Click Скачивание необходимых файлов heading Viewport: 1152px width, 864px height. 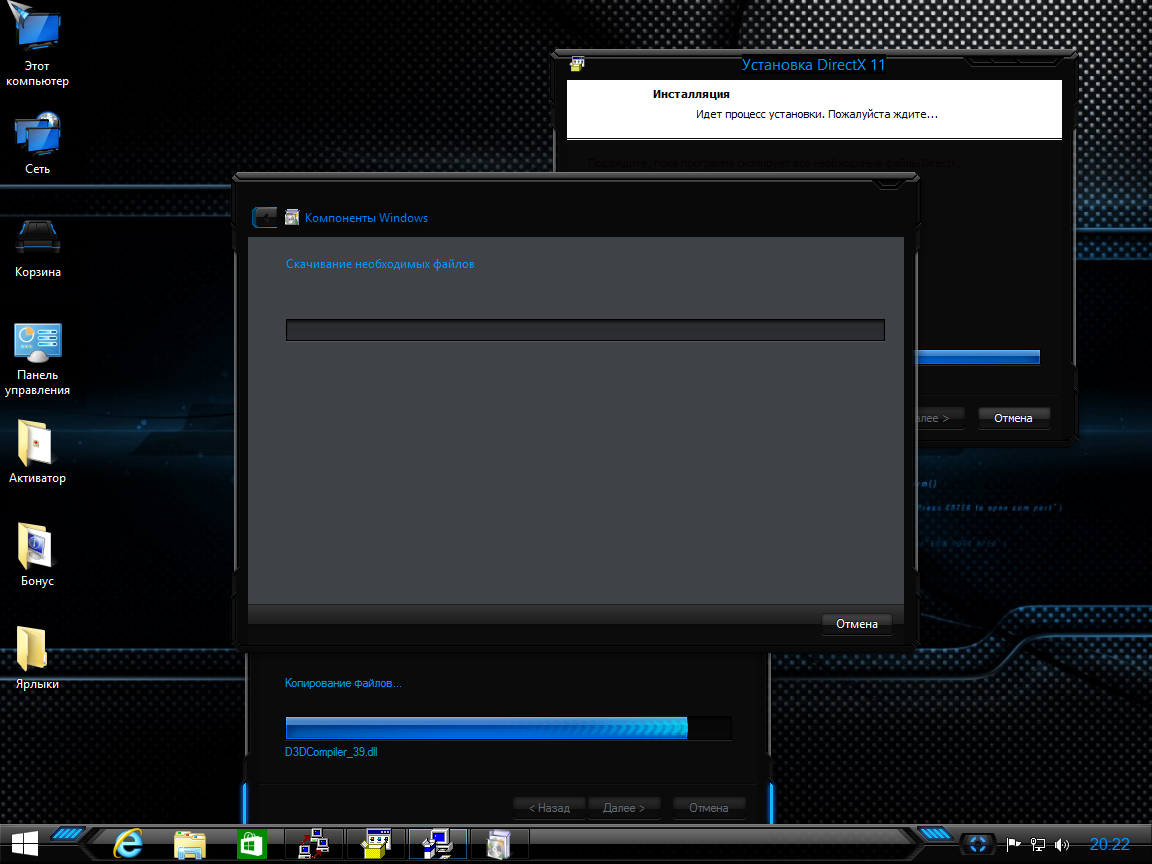(380, 264)
